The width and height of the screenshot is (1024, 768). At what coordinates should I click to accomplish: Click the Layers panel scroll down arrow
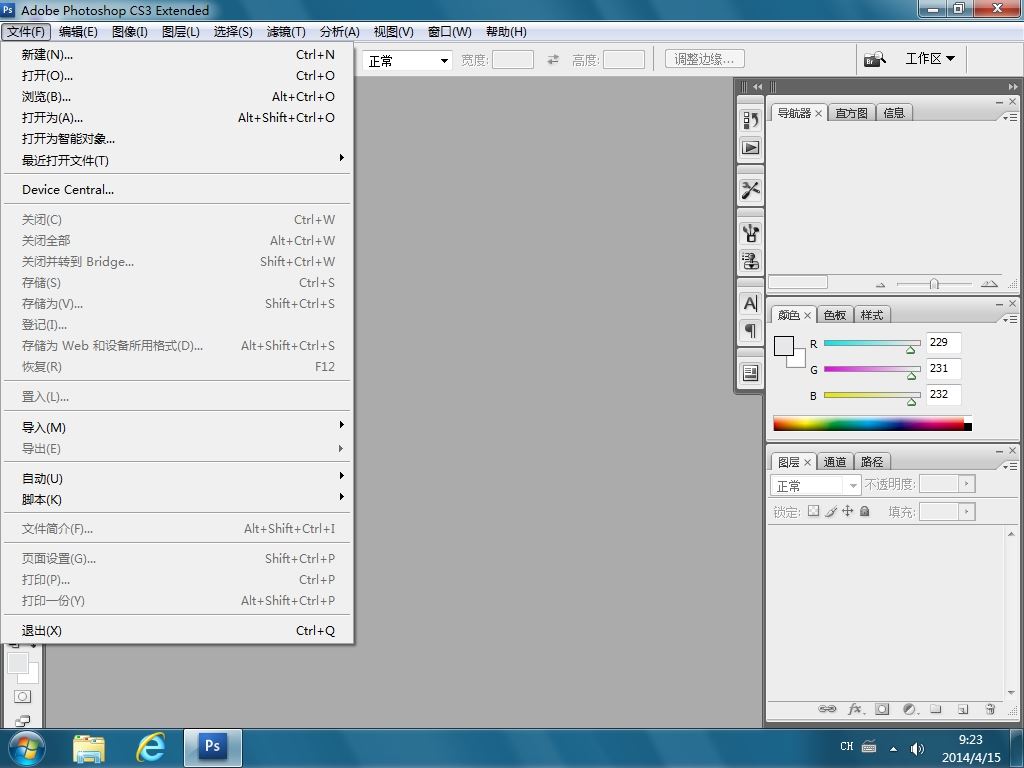1011,693
